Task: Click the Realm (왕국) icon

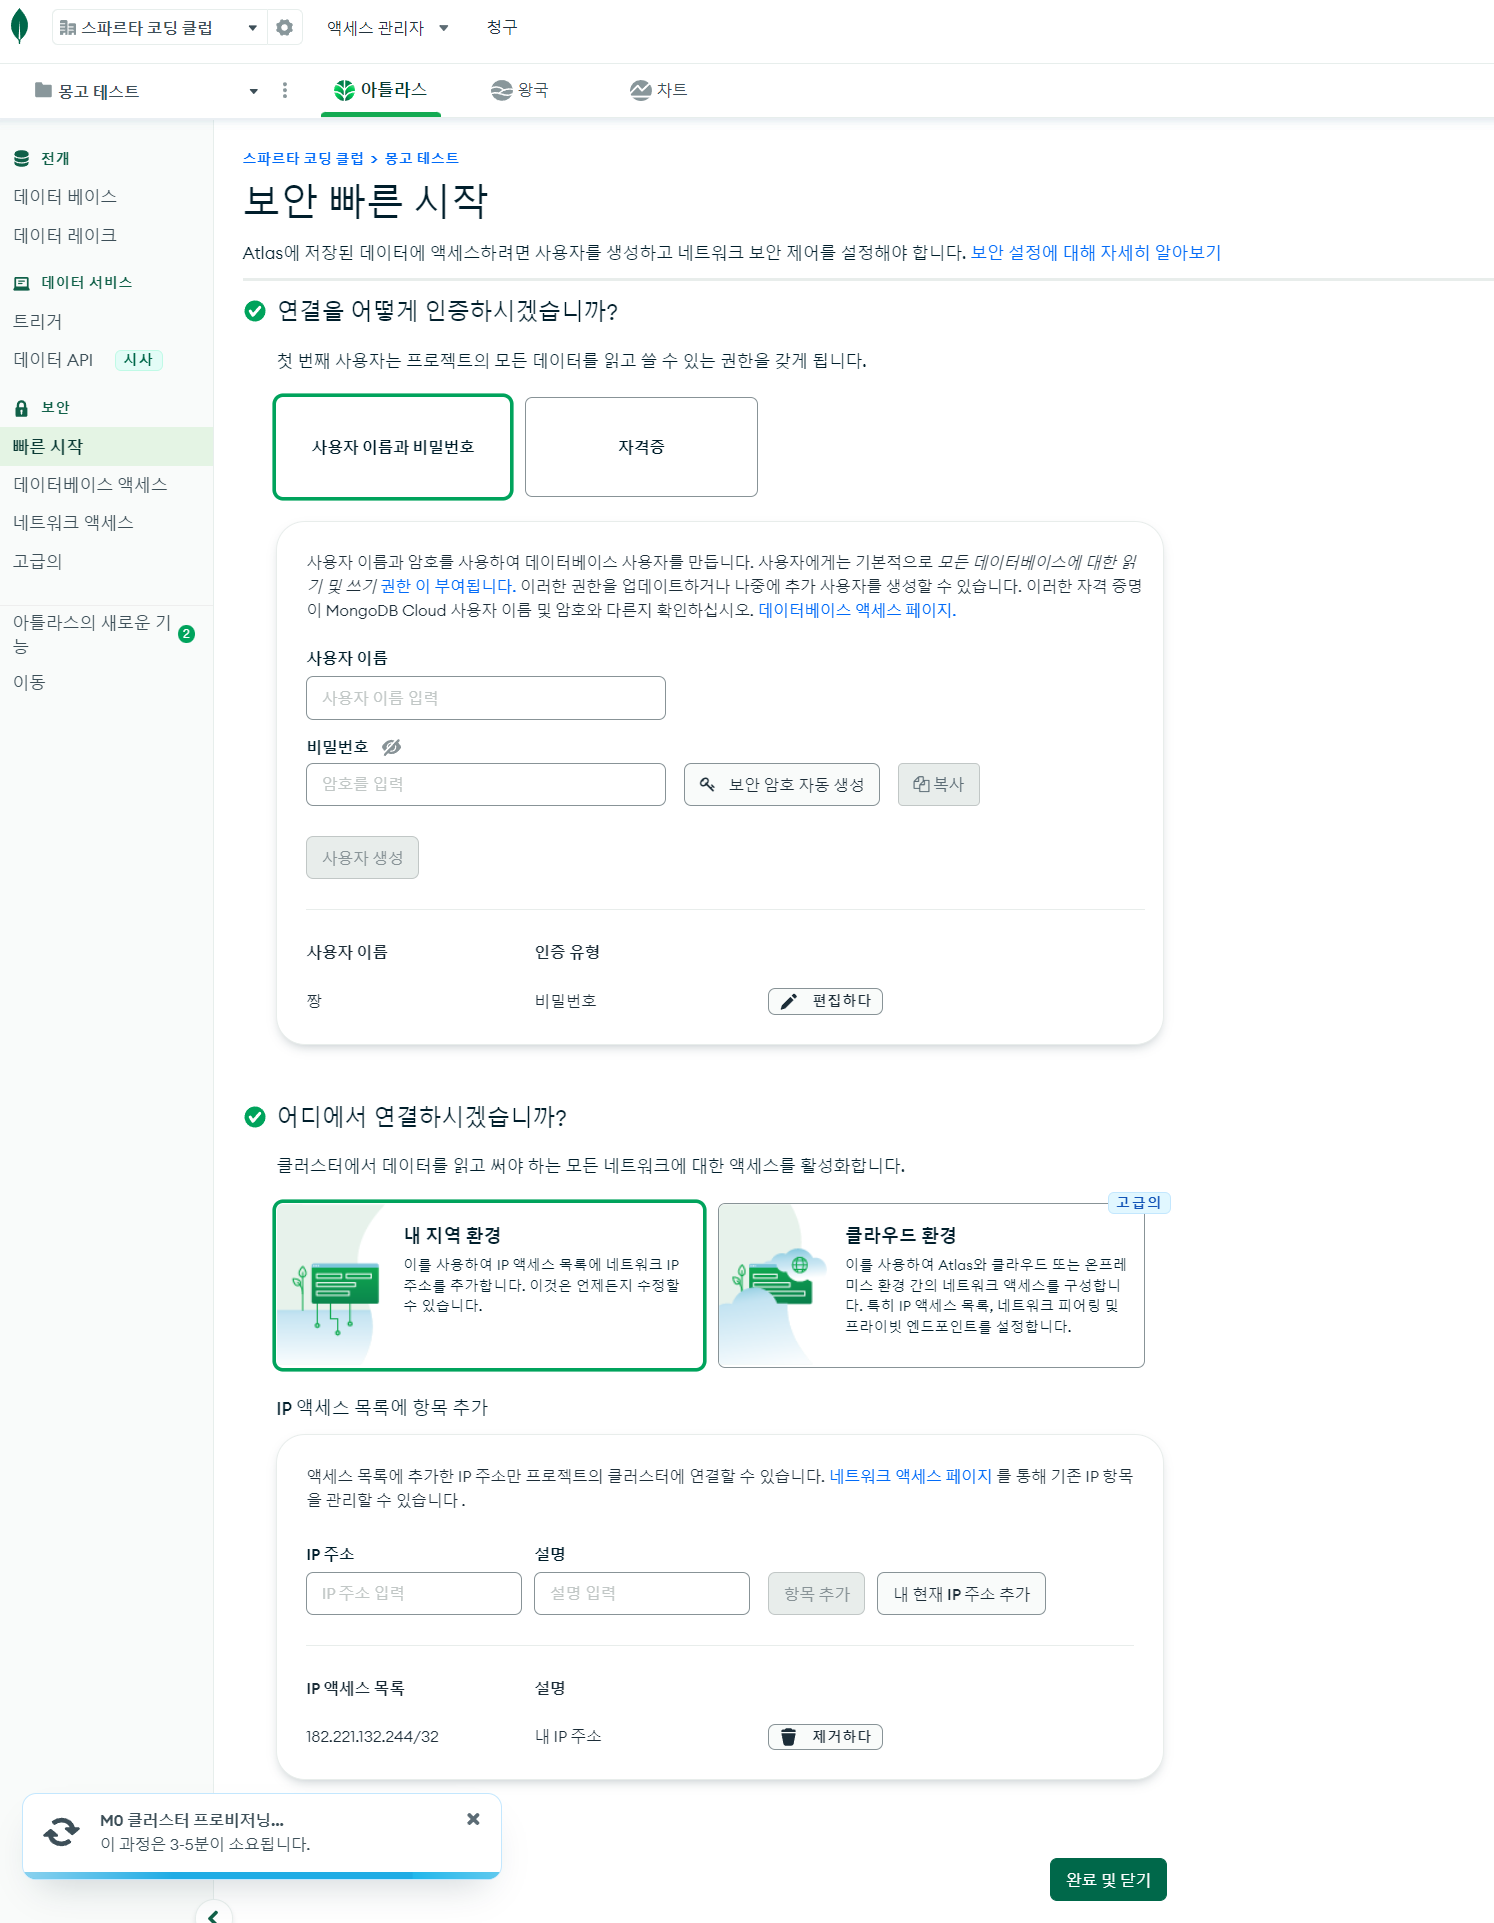Action: pyautogui.click(x=501, y=91)
